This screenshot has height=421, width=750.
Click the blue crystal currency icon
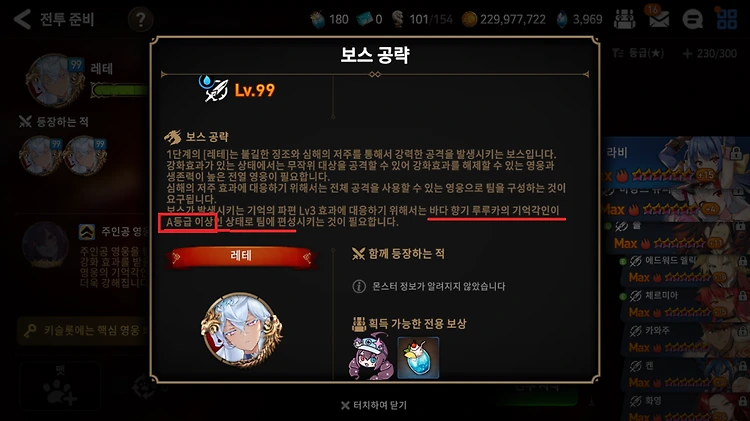pyautogui.click(x=562, y=20)
